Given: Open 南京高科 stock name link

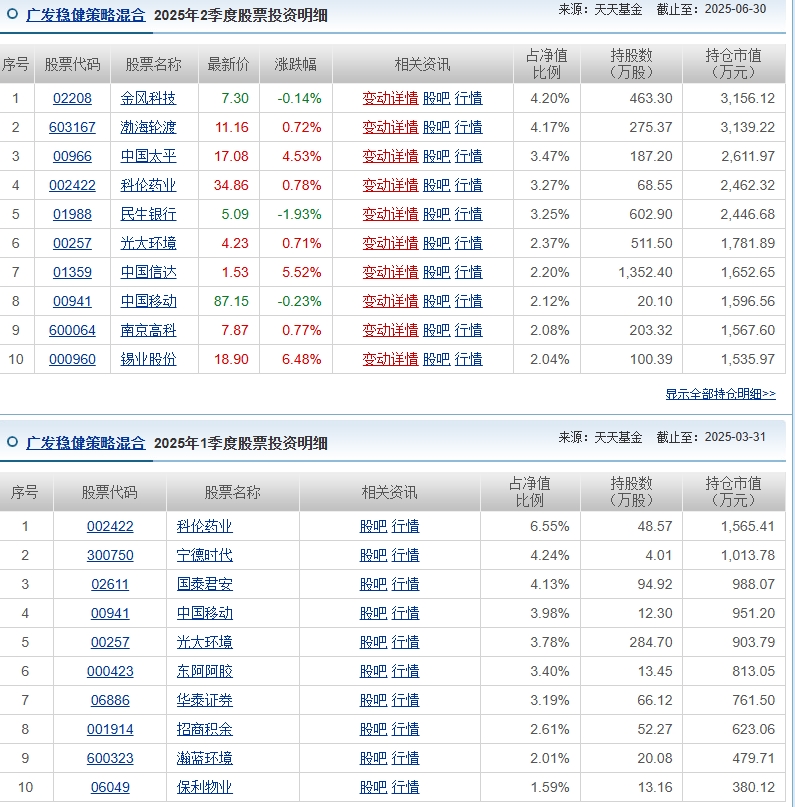Looking at the screenshot, I should [x=148, y=330].
